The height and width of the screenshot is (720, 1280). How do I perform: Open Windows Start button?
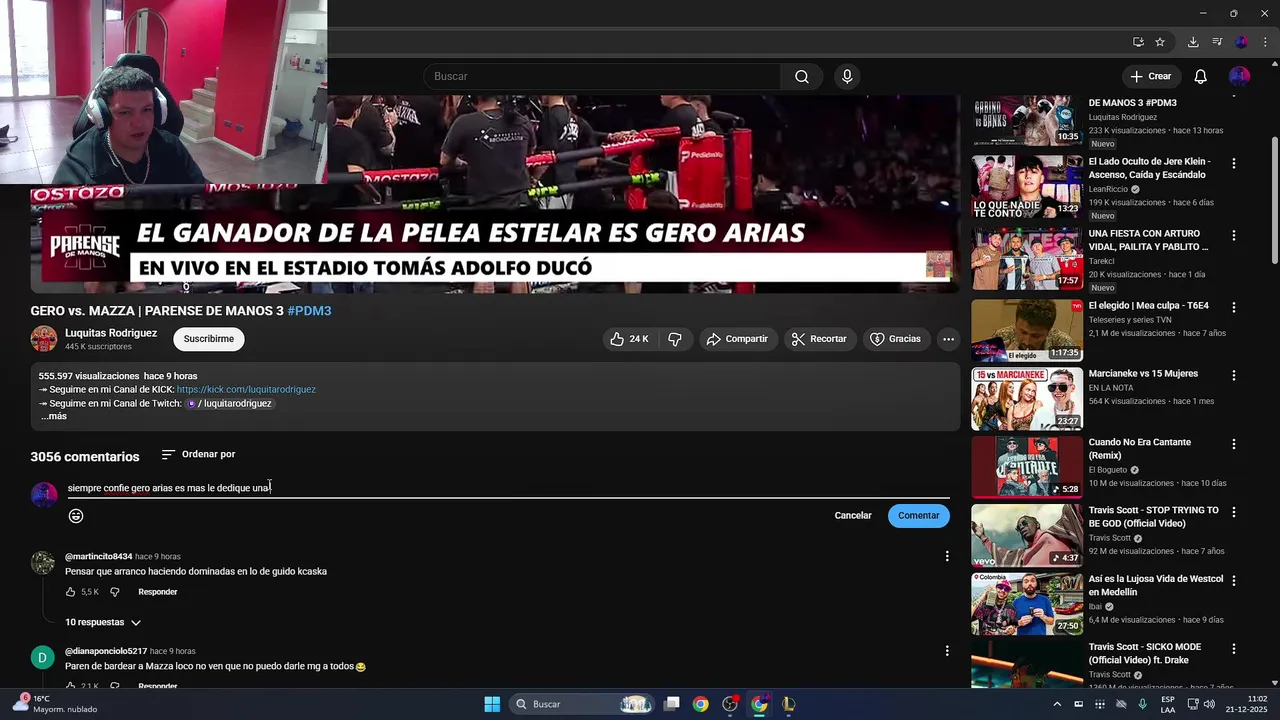click(x=492, y=704)
